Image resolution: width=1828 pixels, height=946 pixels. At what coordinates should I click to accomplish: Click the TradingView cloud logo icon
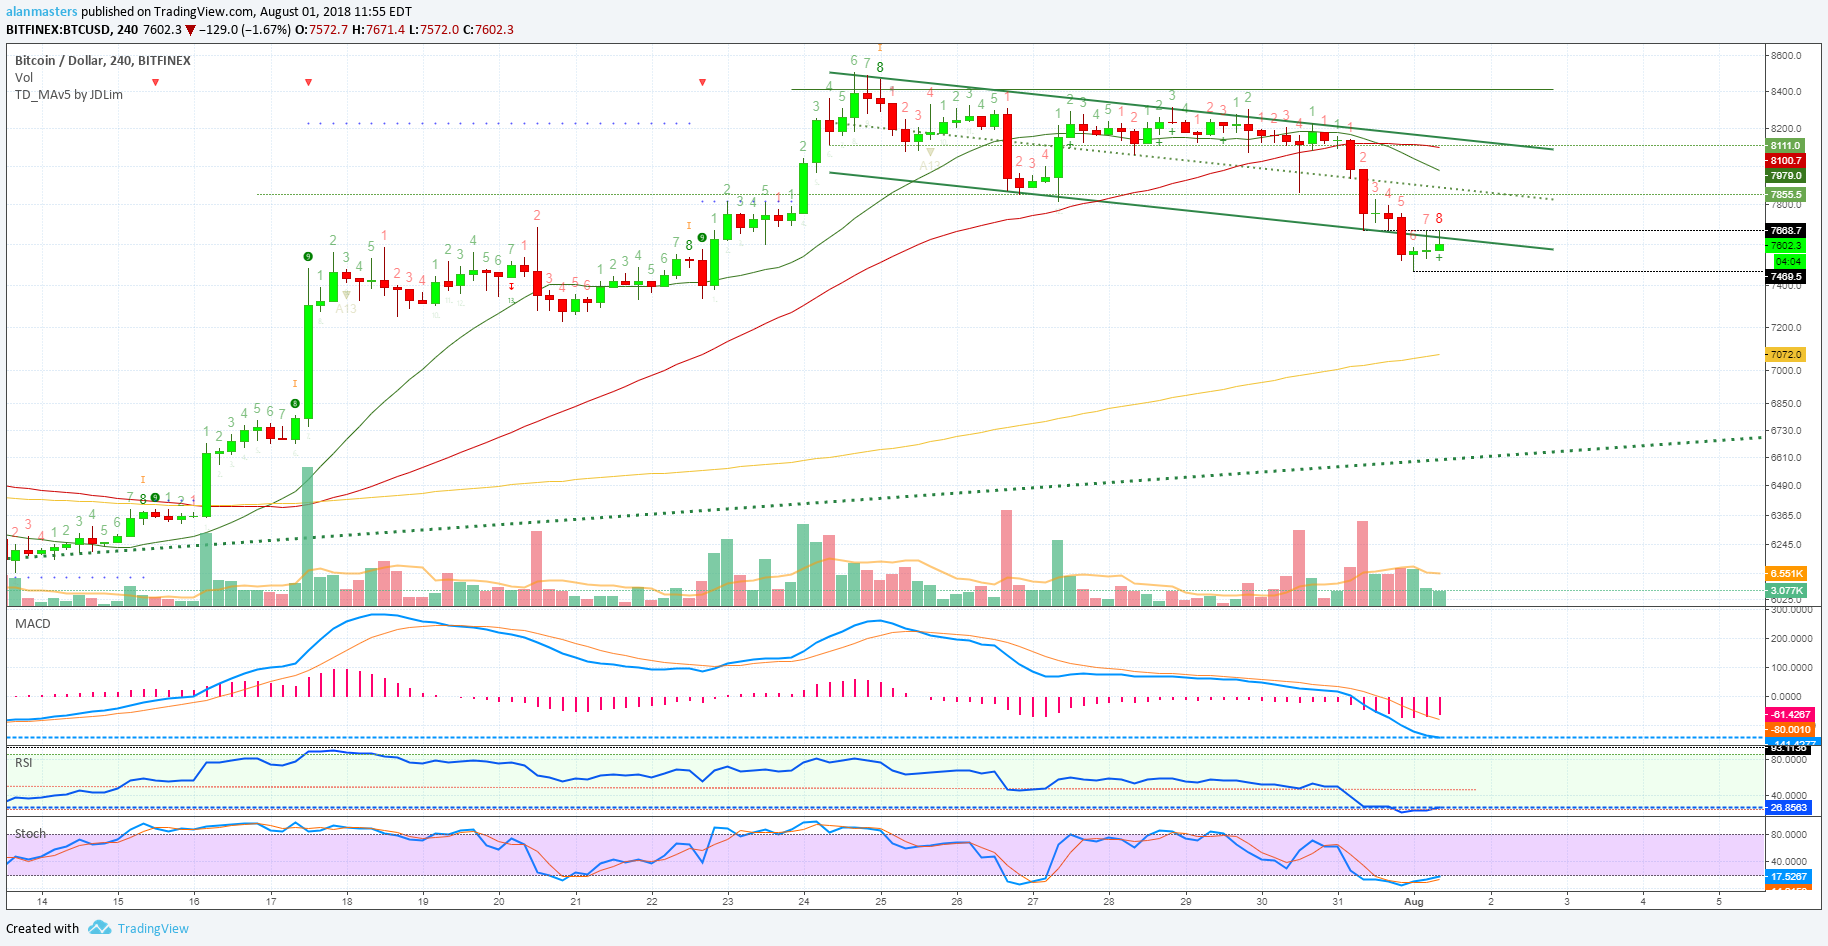point(99,928)
